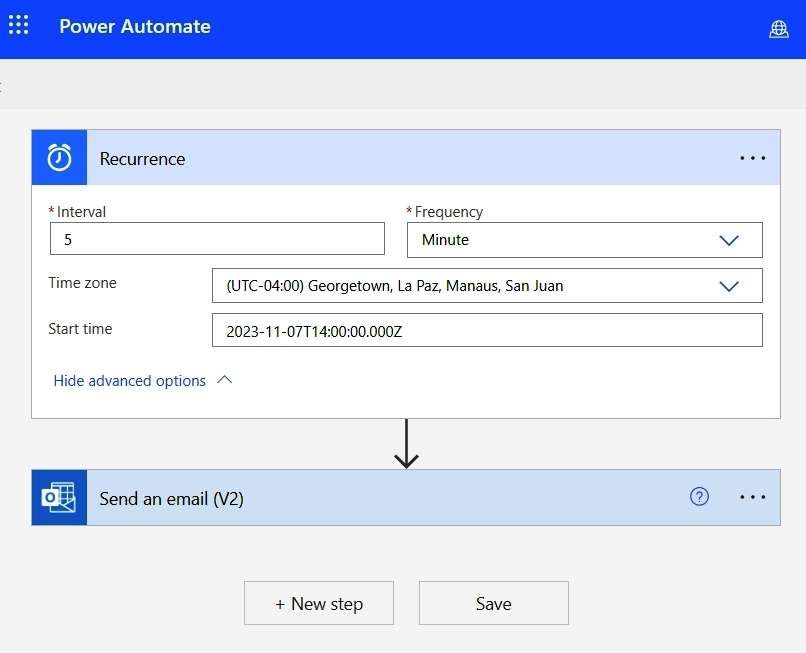Open the app launcher waffle icon
The image size is (806, 653).
coord(19,25)
